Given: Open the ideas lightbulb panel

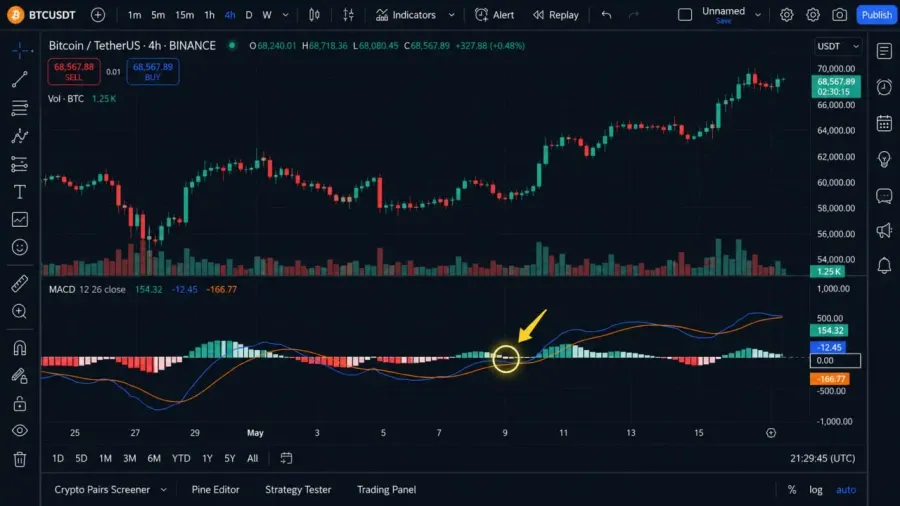Looking at the screenshot, I should tap(885, 159).
